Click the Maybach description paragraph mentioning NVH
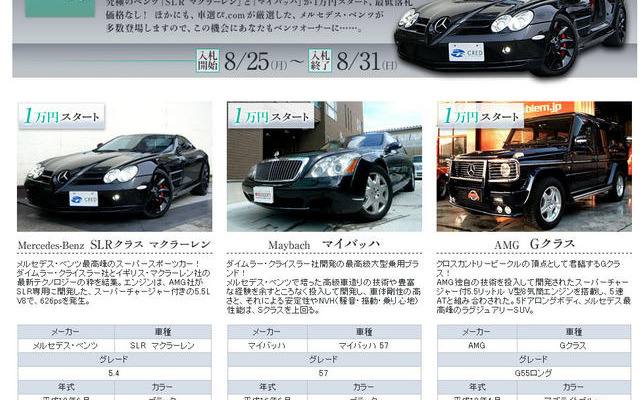This screenshot has height=400, width=640. (324, 287)
